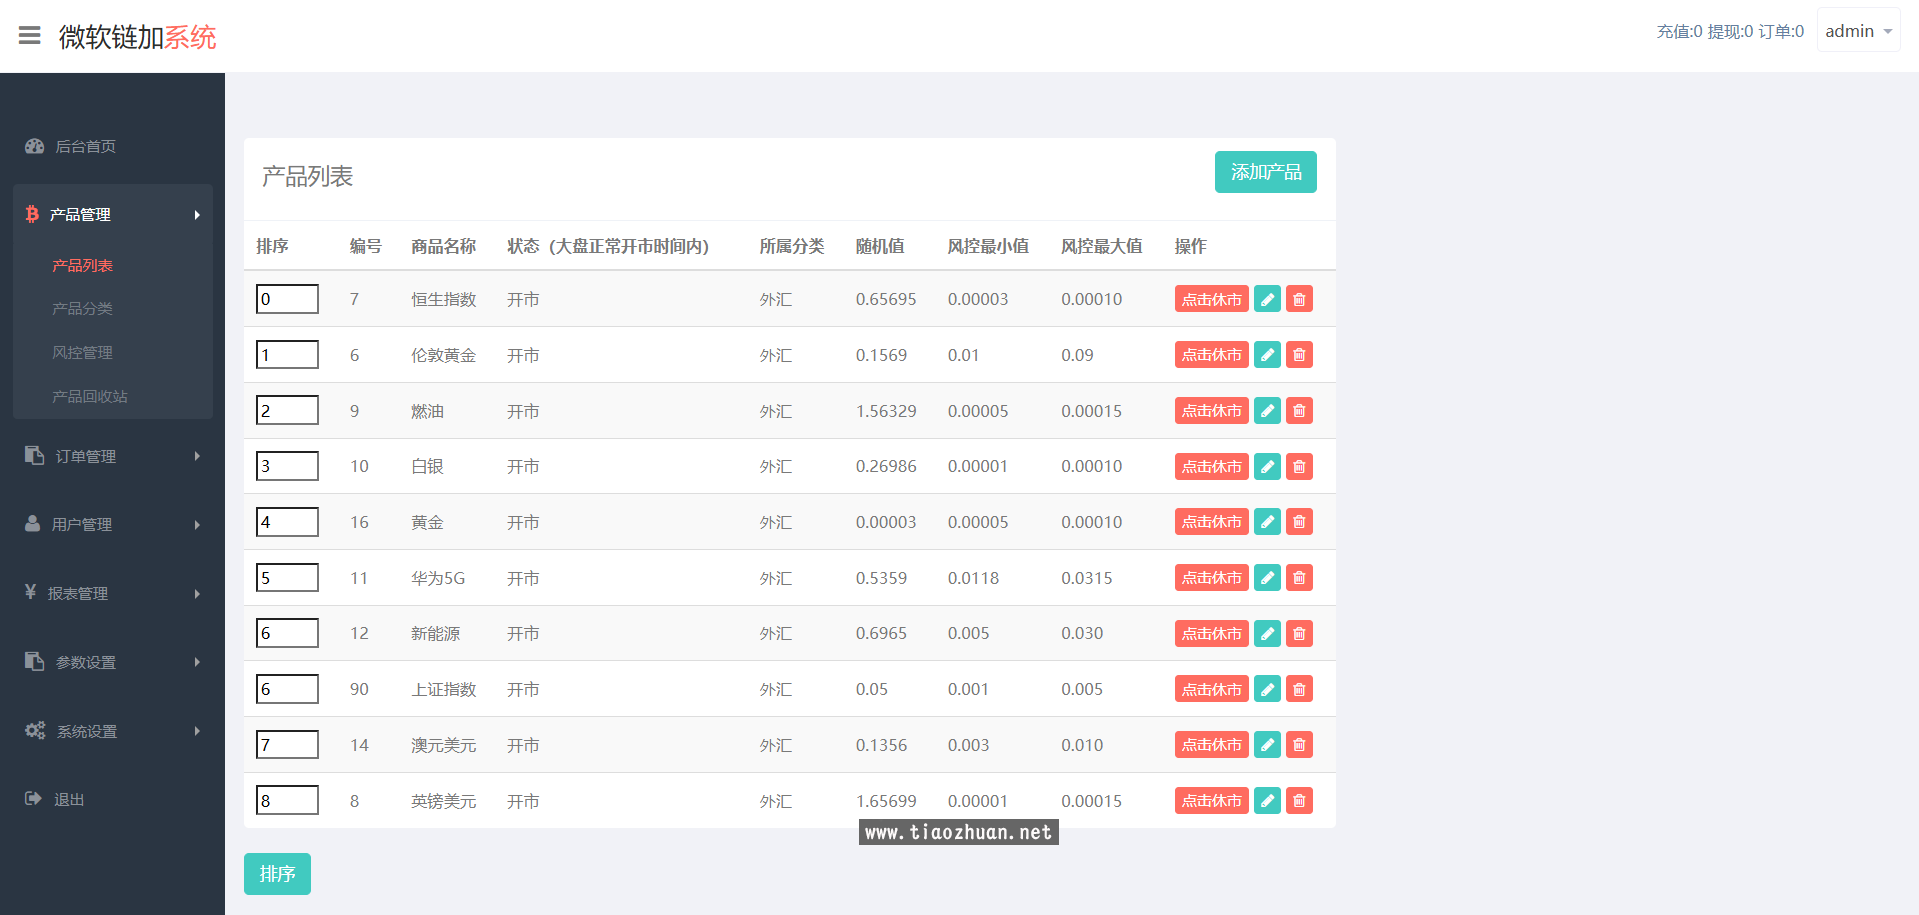Open the 产品分类 submenu item
This screenshot has width=1919, height=915.
pos(82,308)
